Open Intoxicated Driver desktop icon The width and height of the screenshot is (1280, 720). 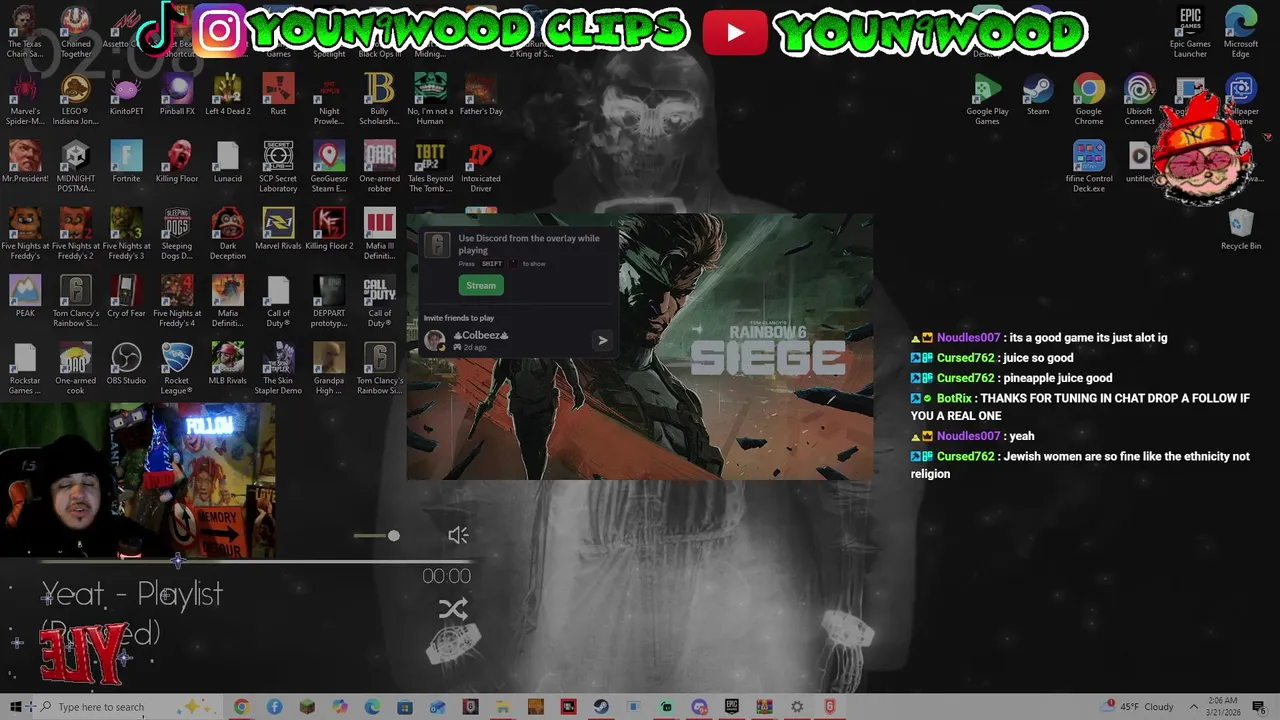tap(481, 167)
